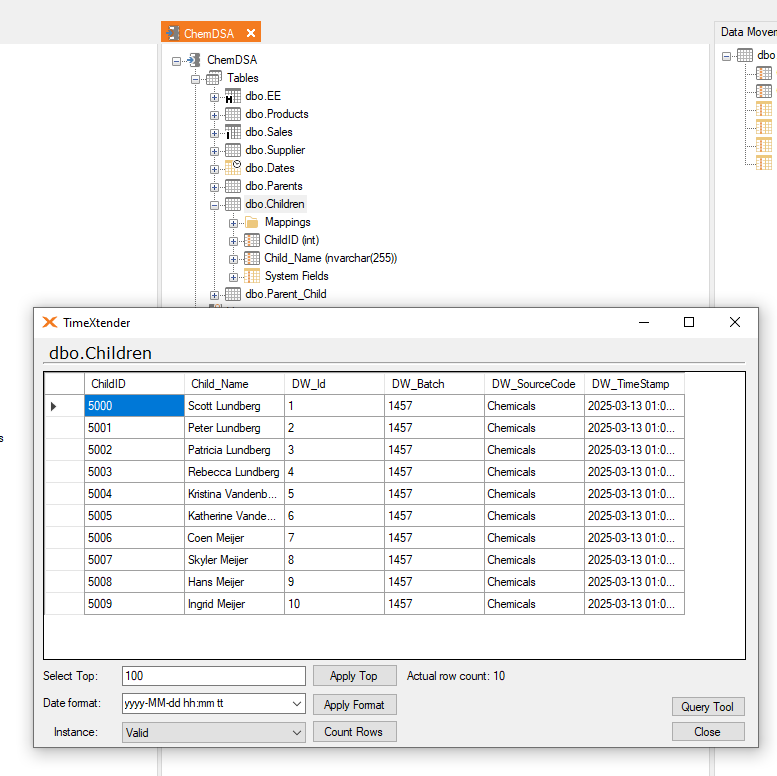Click the Scott Lundberg cell
The image size is (777, 776).
(234, 406)
